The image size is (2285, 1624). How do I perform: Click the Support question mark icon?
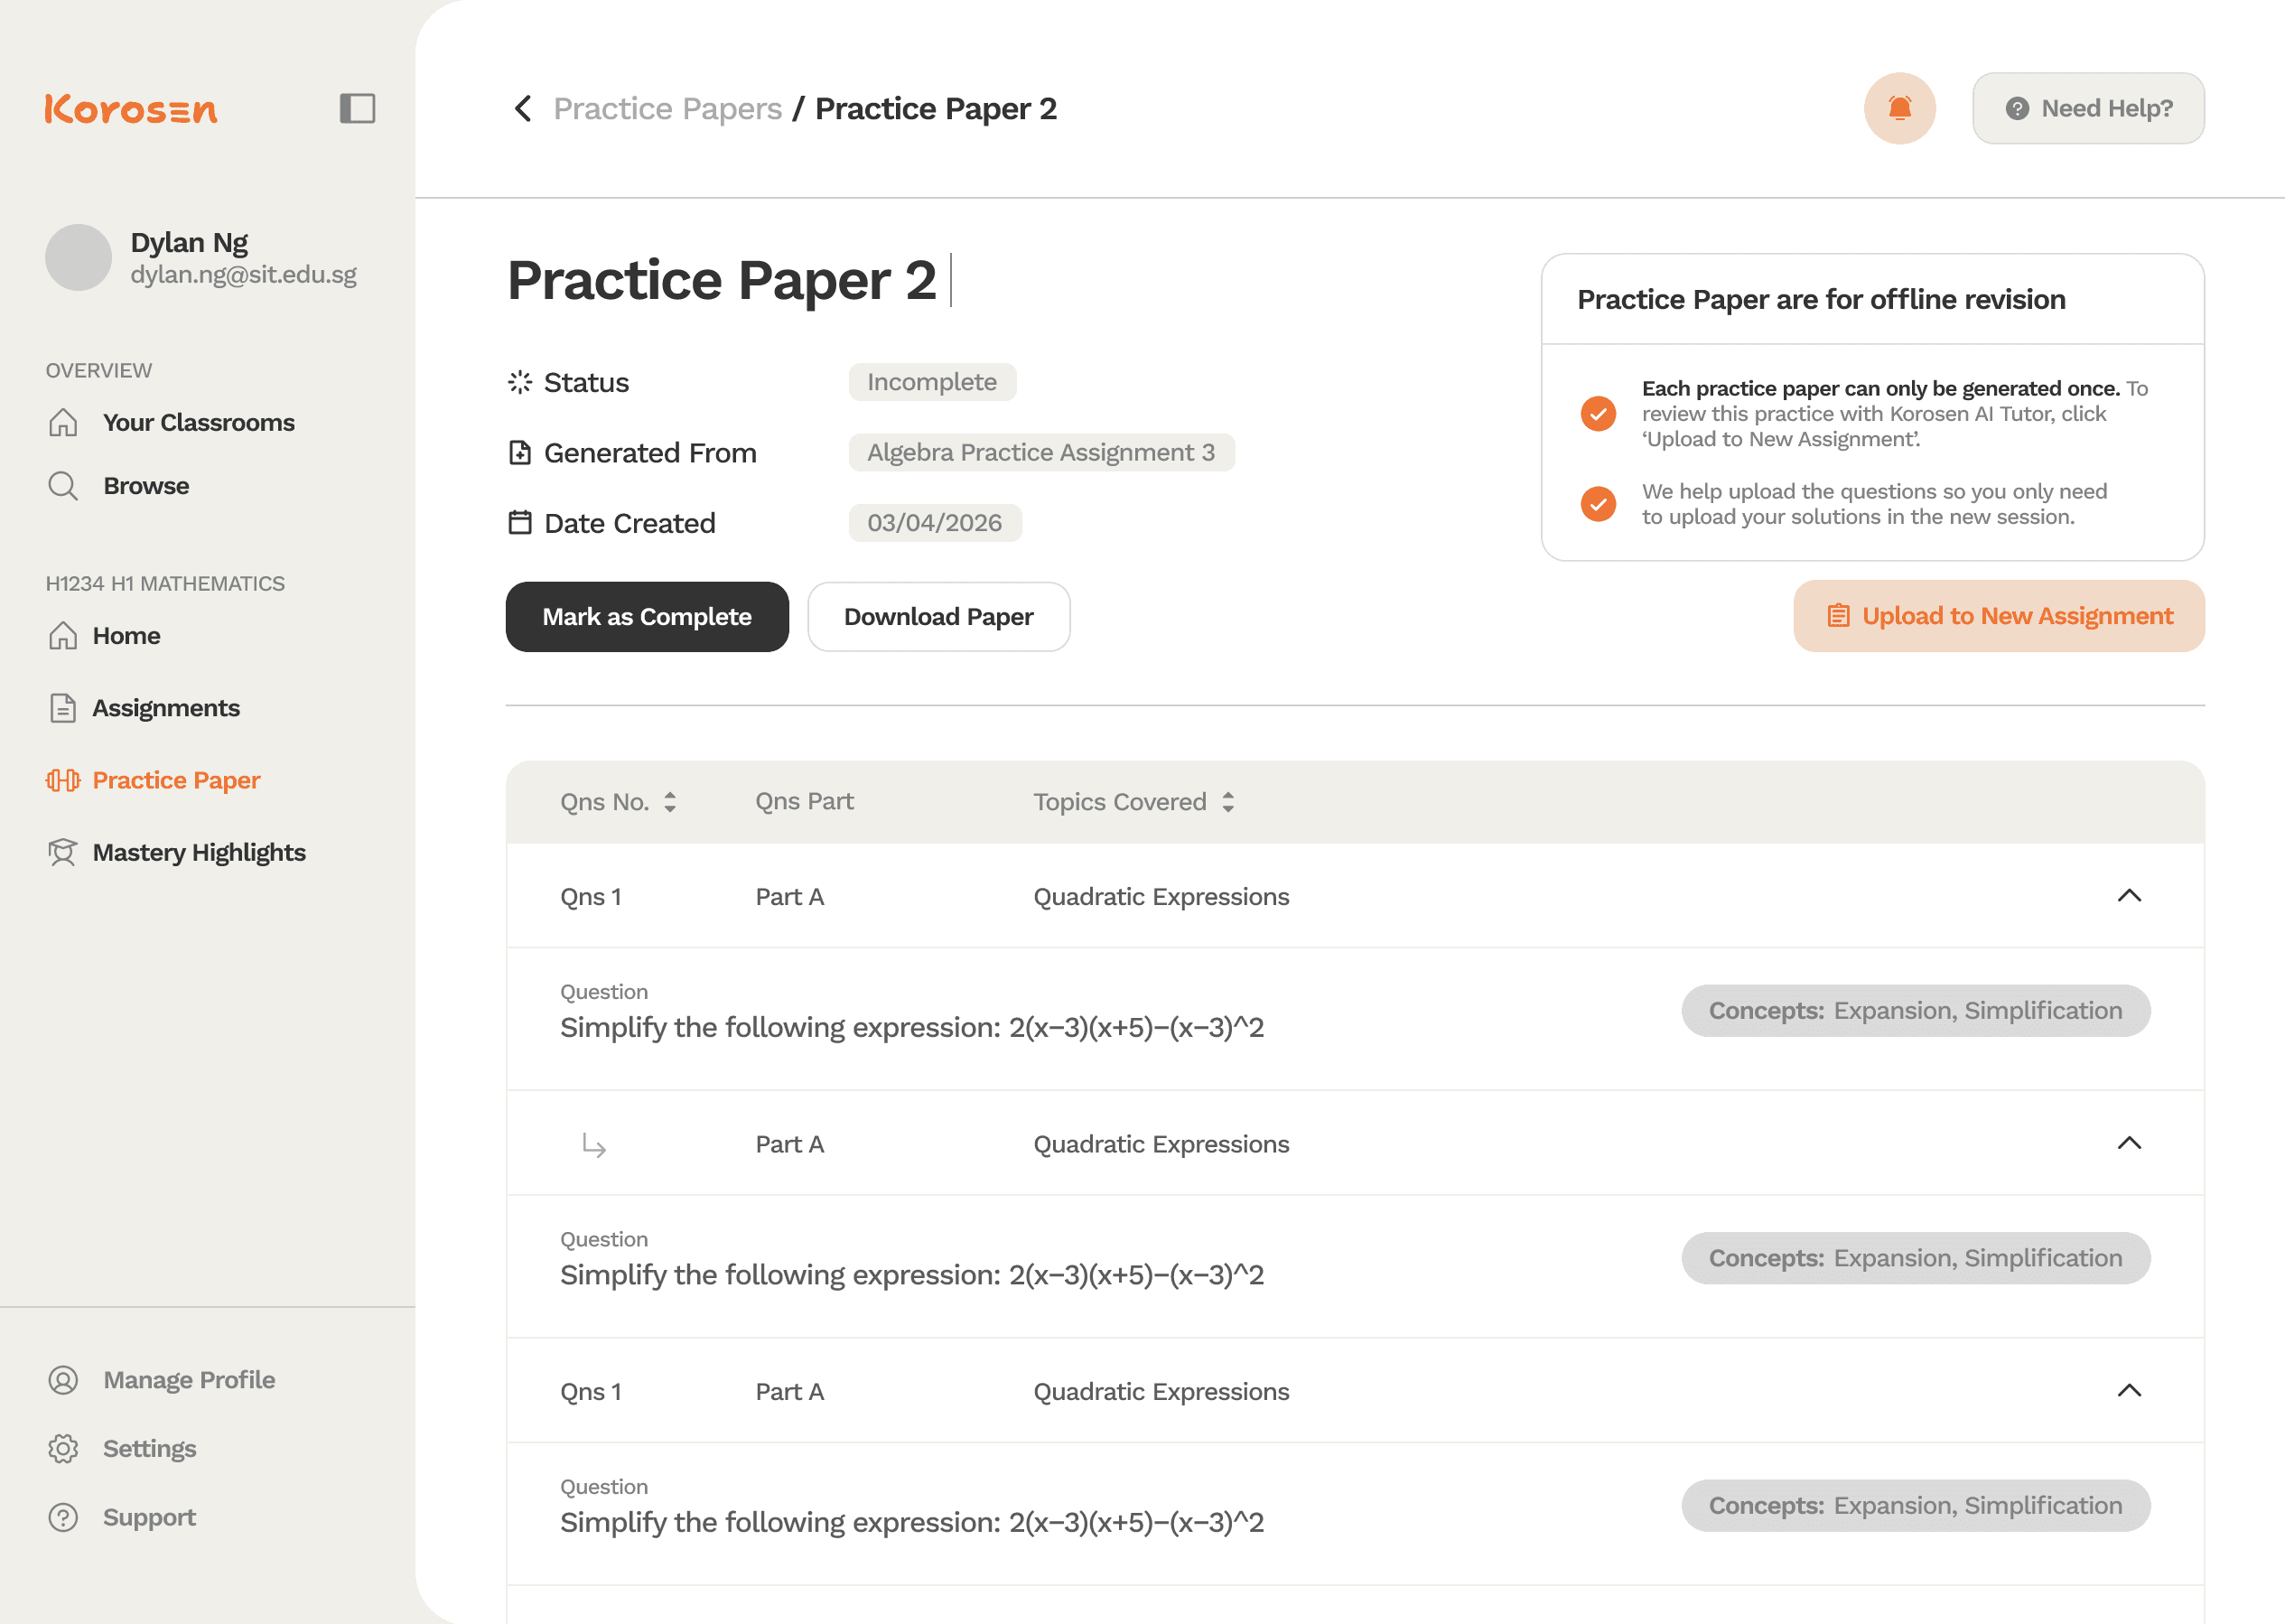[62, 1517]
